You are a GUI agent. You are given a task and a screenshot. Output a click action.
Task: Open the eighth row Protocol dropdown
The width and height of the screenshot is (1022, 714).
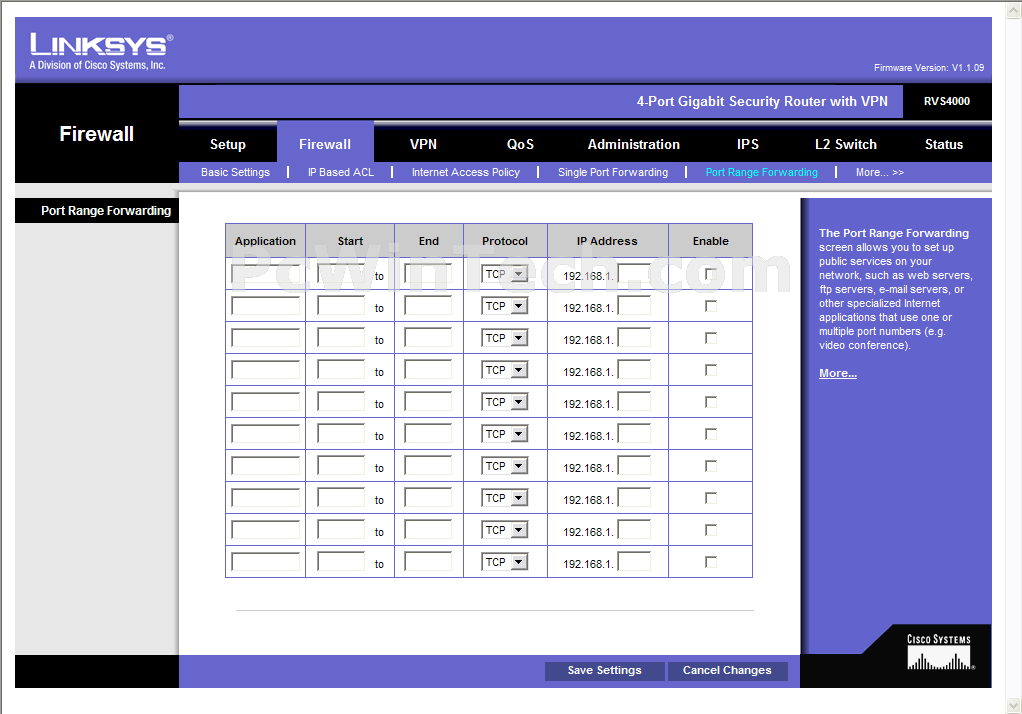point(505,498)
